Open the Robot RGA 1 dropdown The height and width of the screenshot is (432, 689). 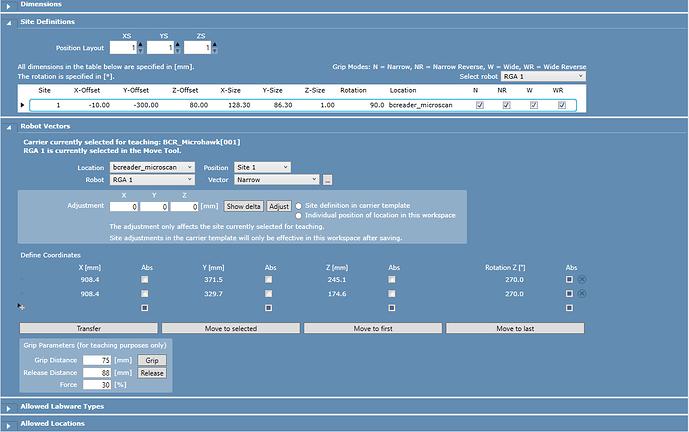[x=152, y=179]
